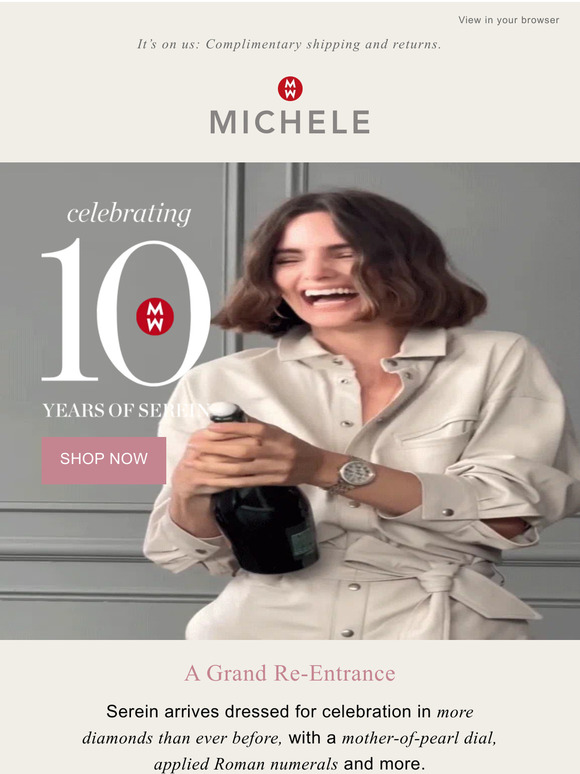Click the A Grand Re-Entrance heading
Viewport: 580px width, 774px height.
point(290,673)
